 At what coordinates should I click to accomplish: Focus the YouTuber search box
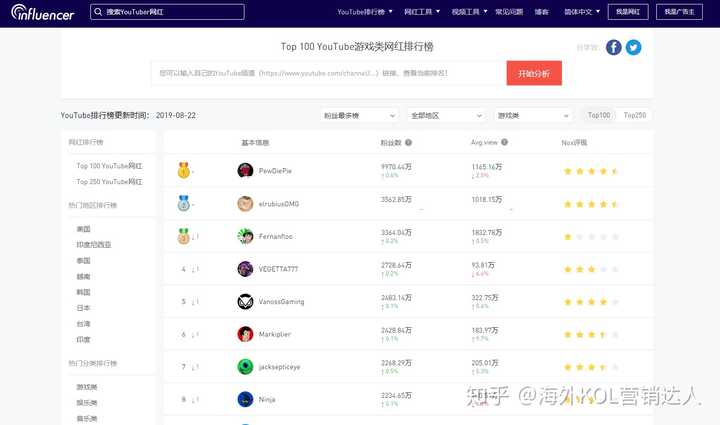pos(167,12)
